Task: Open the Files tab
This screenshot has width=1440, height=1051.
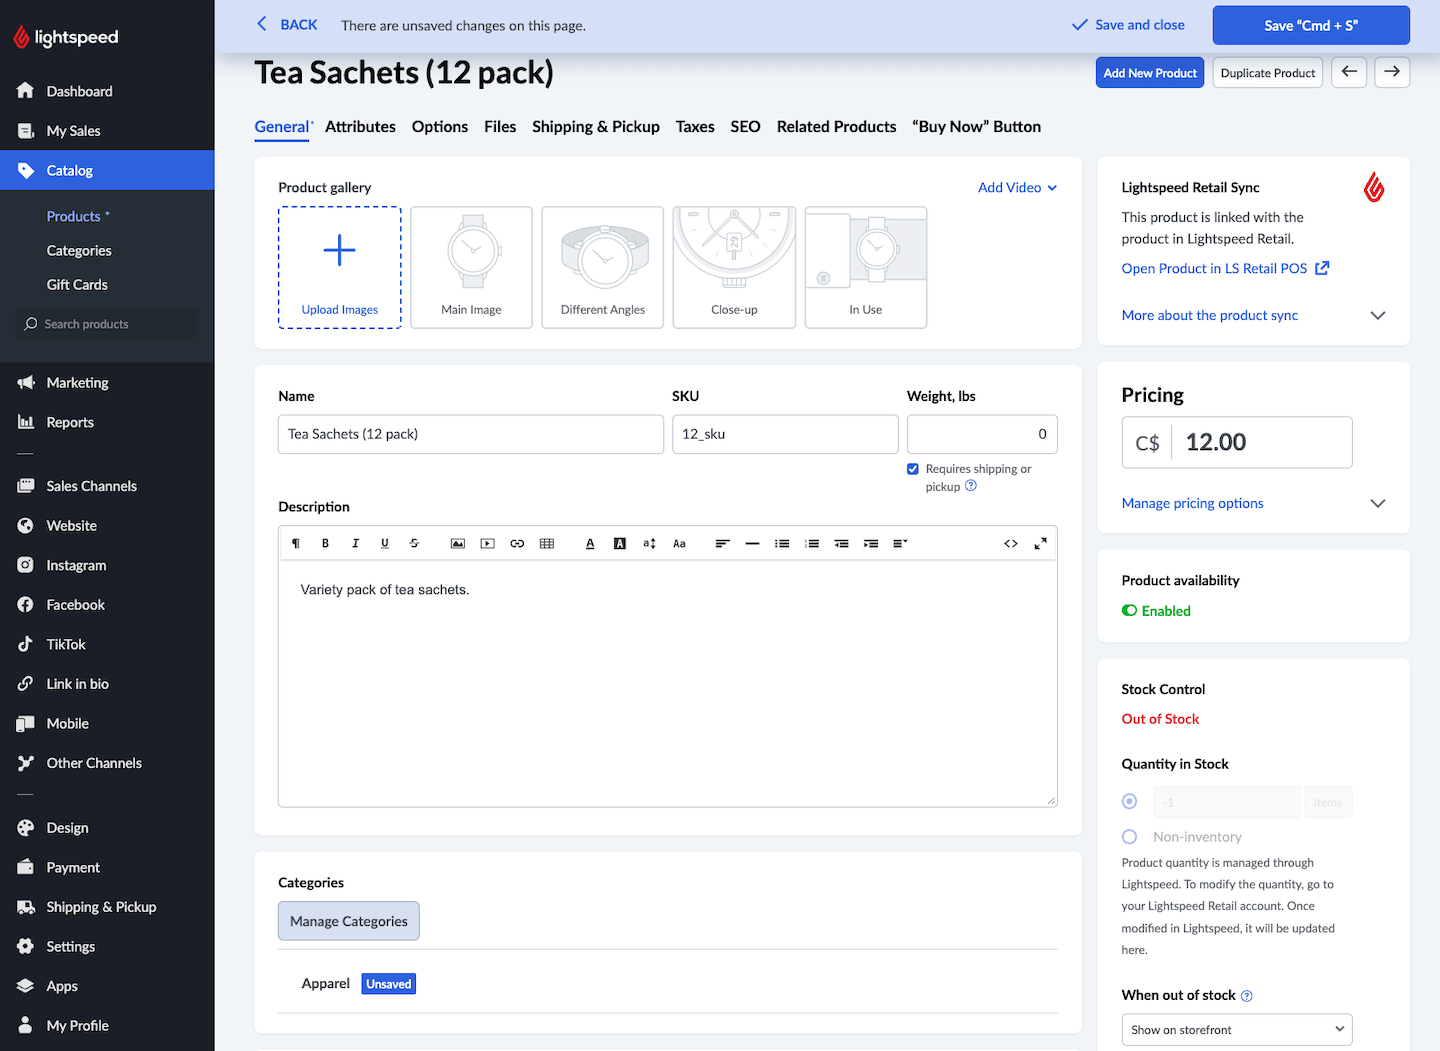Action: [500, 127]
